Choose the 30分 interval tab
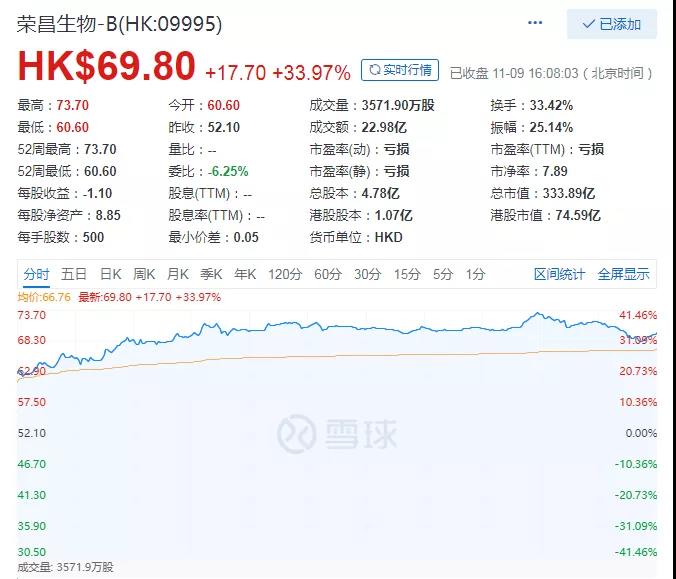Image resolution: width=676 pixels, height=579 pixels. [x=367, y=274]
